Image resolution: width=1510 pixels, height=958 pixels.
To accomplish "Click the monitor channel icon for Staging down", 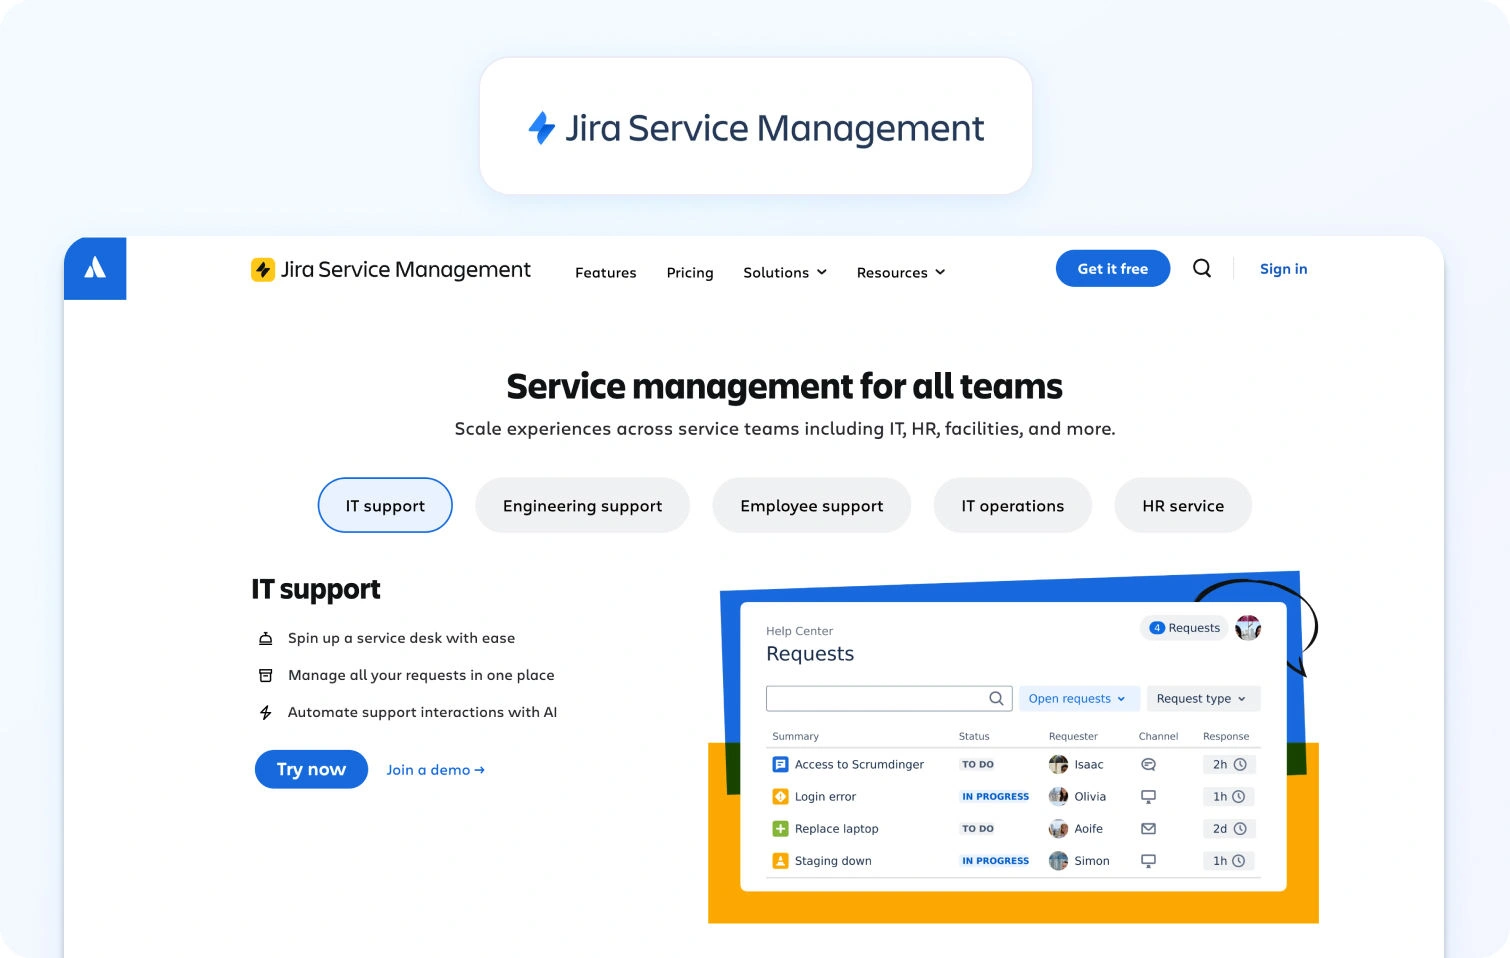I will tap(1148, 860).
